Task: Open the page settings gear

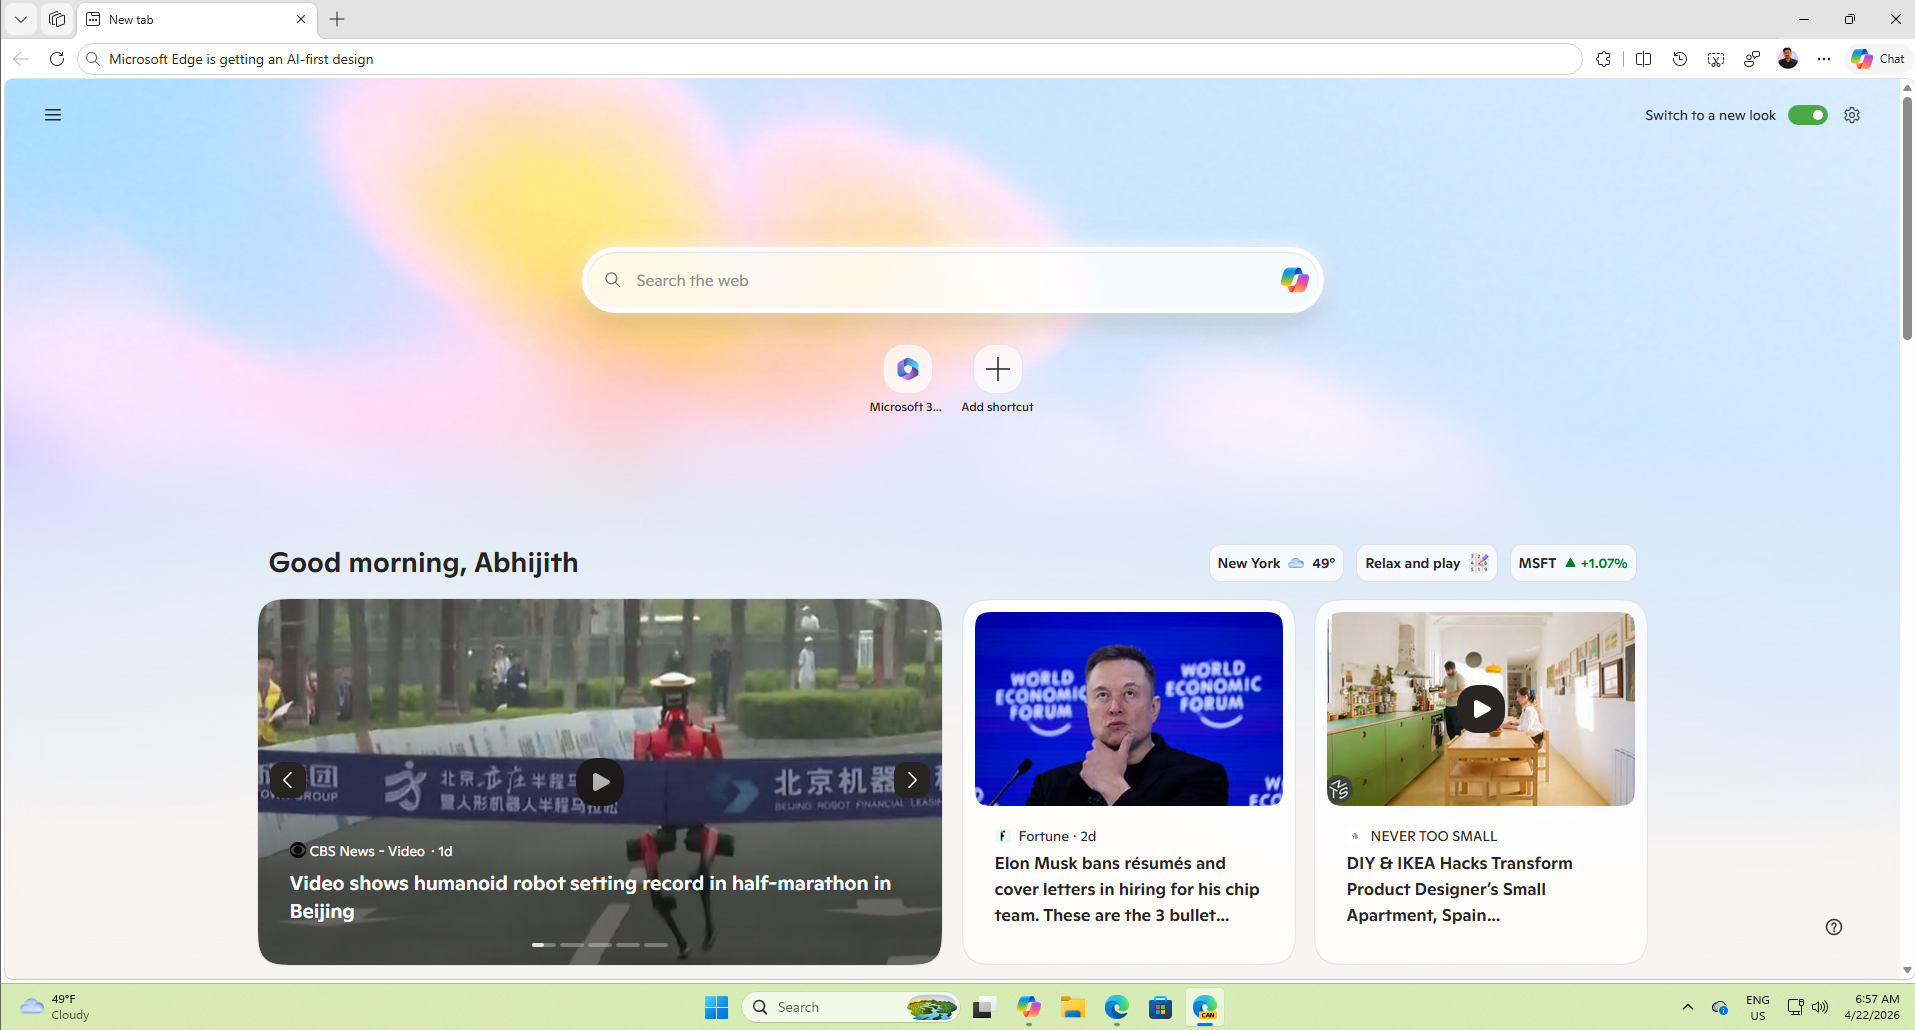Action: (x=1852, y=115)
